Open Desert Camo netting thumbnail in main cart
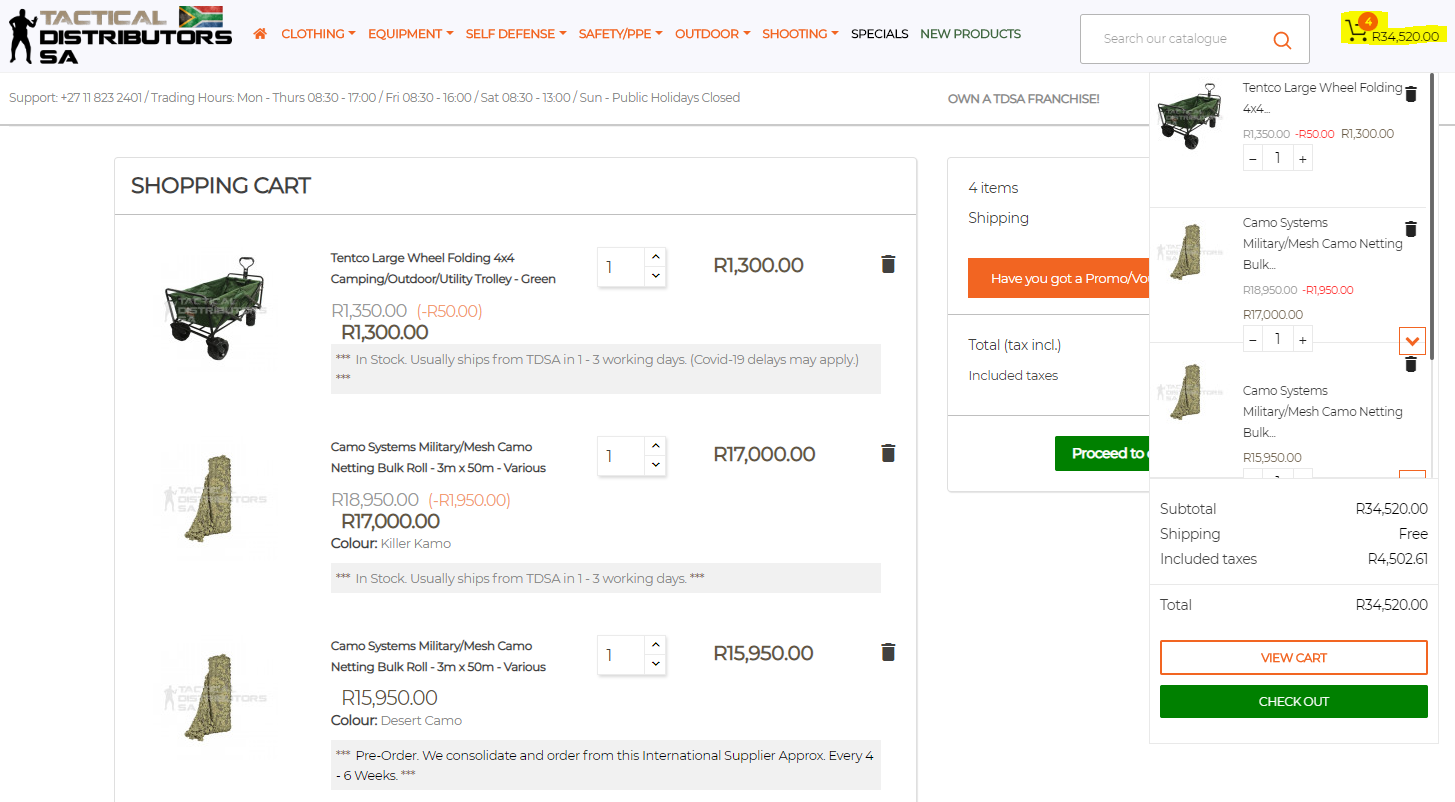This screenshot has height=802, width=1455. pyautogui.click(x=215, y=696)
